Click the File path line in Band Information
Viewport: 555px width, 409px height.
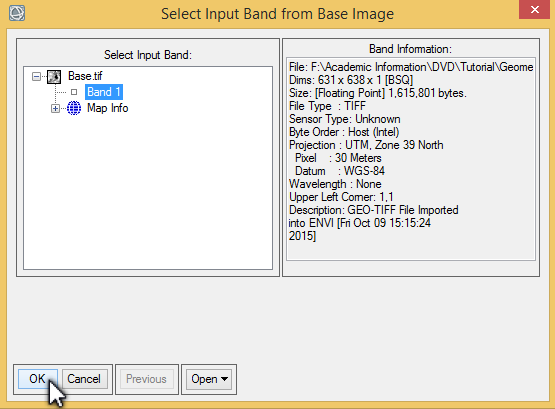click(x=411, y=67)
